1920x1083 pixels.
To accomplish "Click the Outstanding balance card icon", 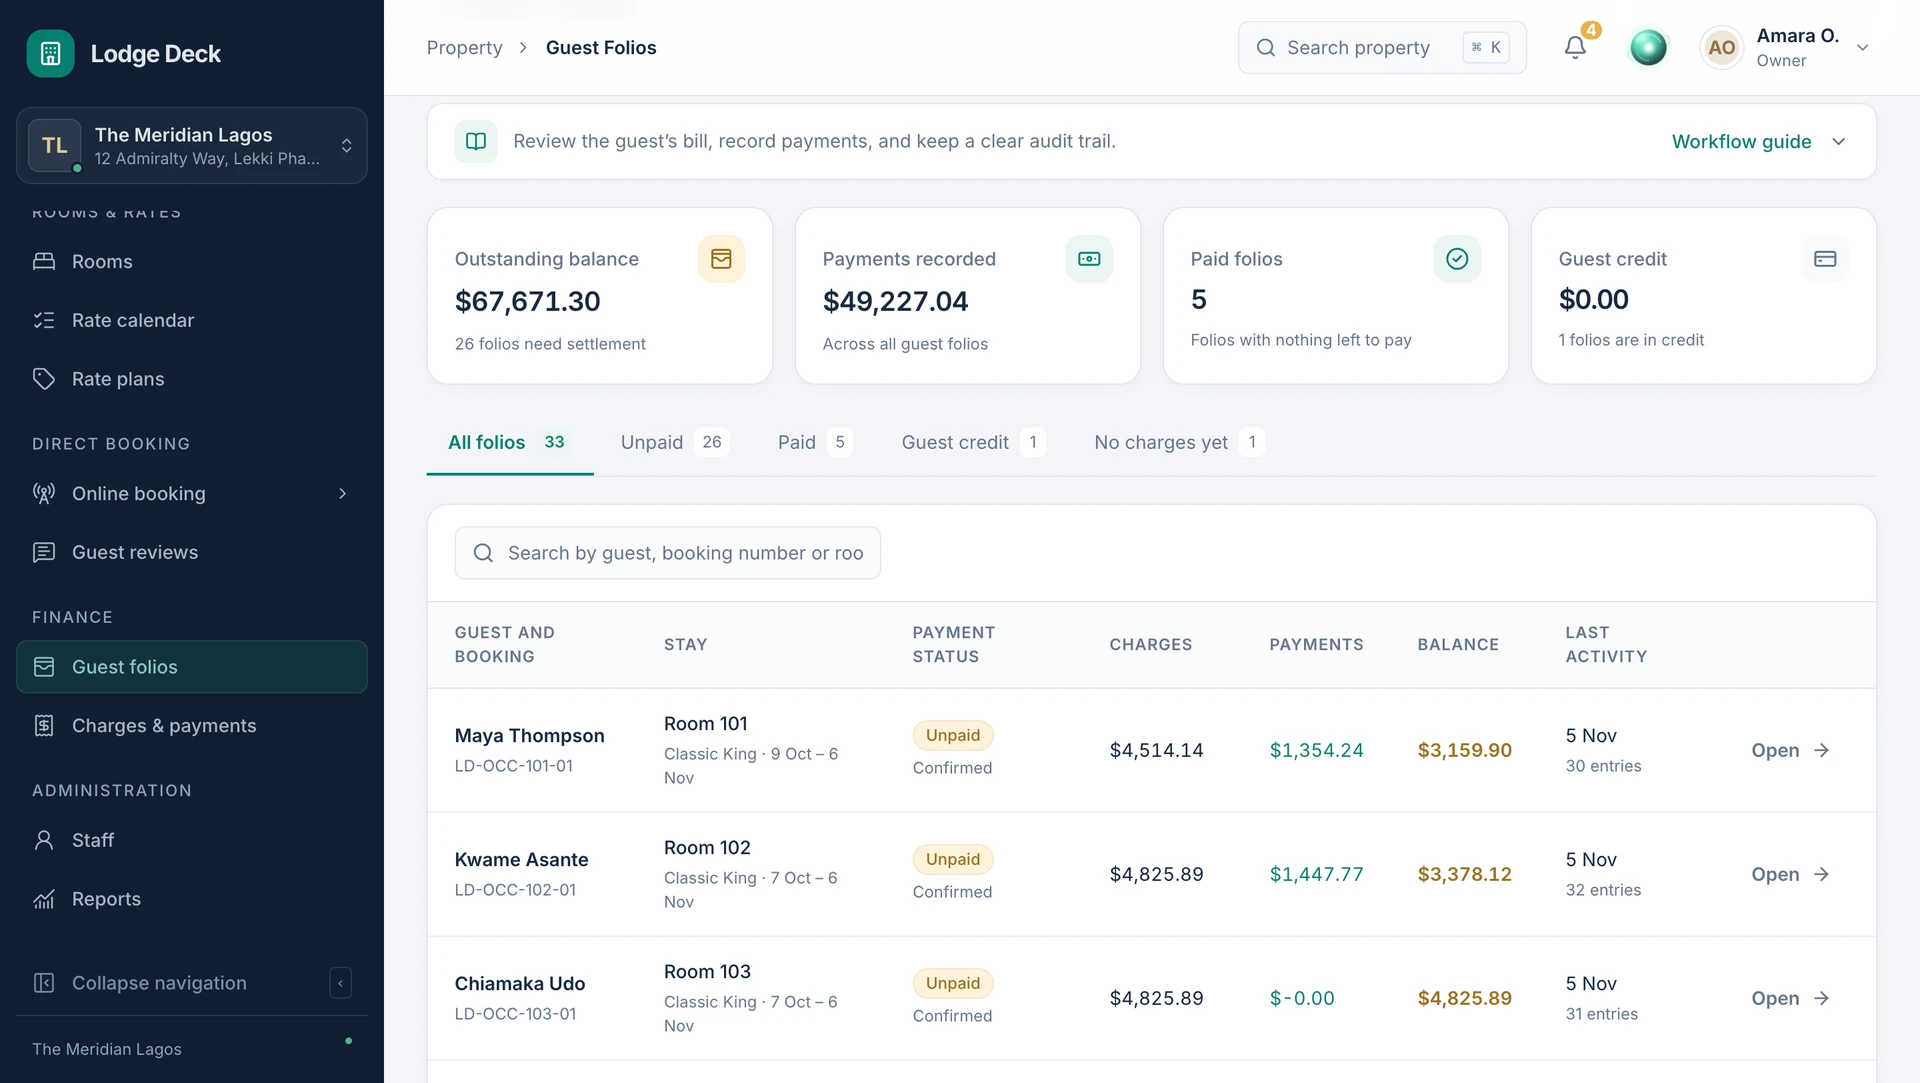I will (x=721, y=259).
